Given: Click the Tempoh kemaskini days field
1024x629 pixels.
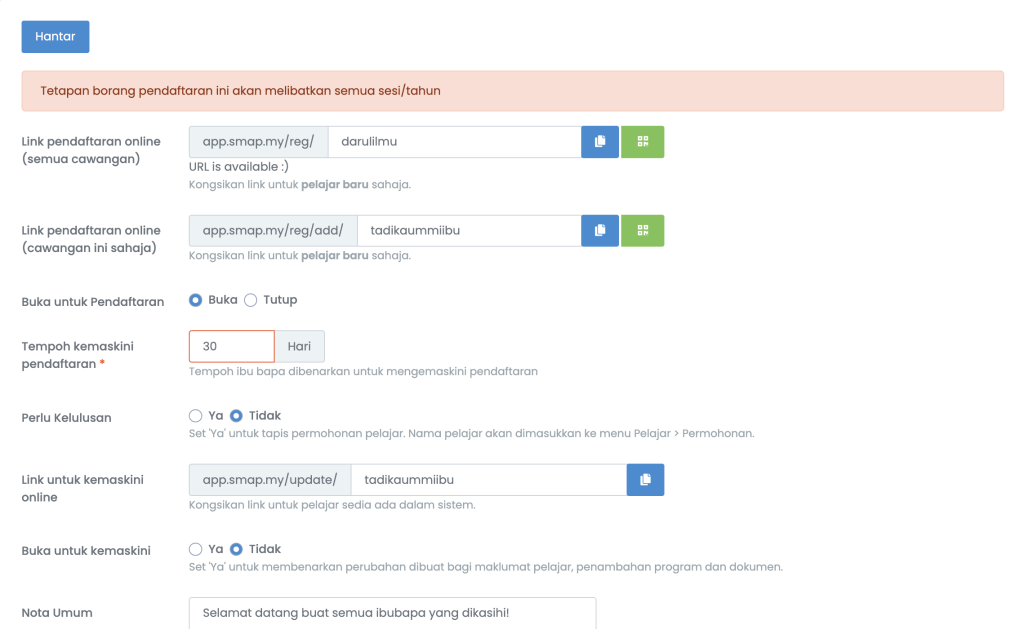Looking at the screenshot, I should click(231, 346).
